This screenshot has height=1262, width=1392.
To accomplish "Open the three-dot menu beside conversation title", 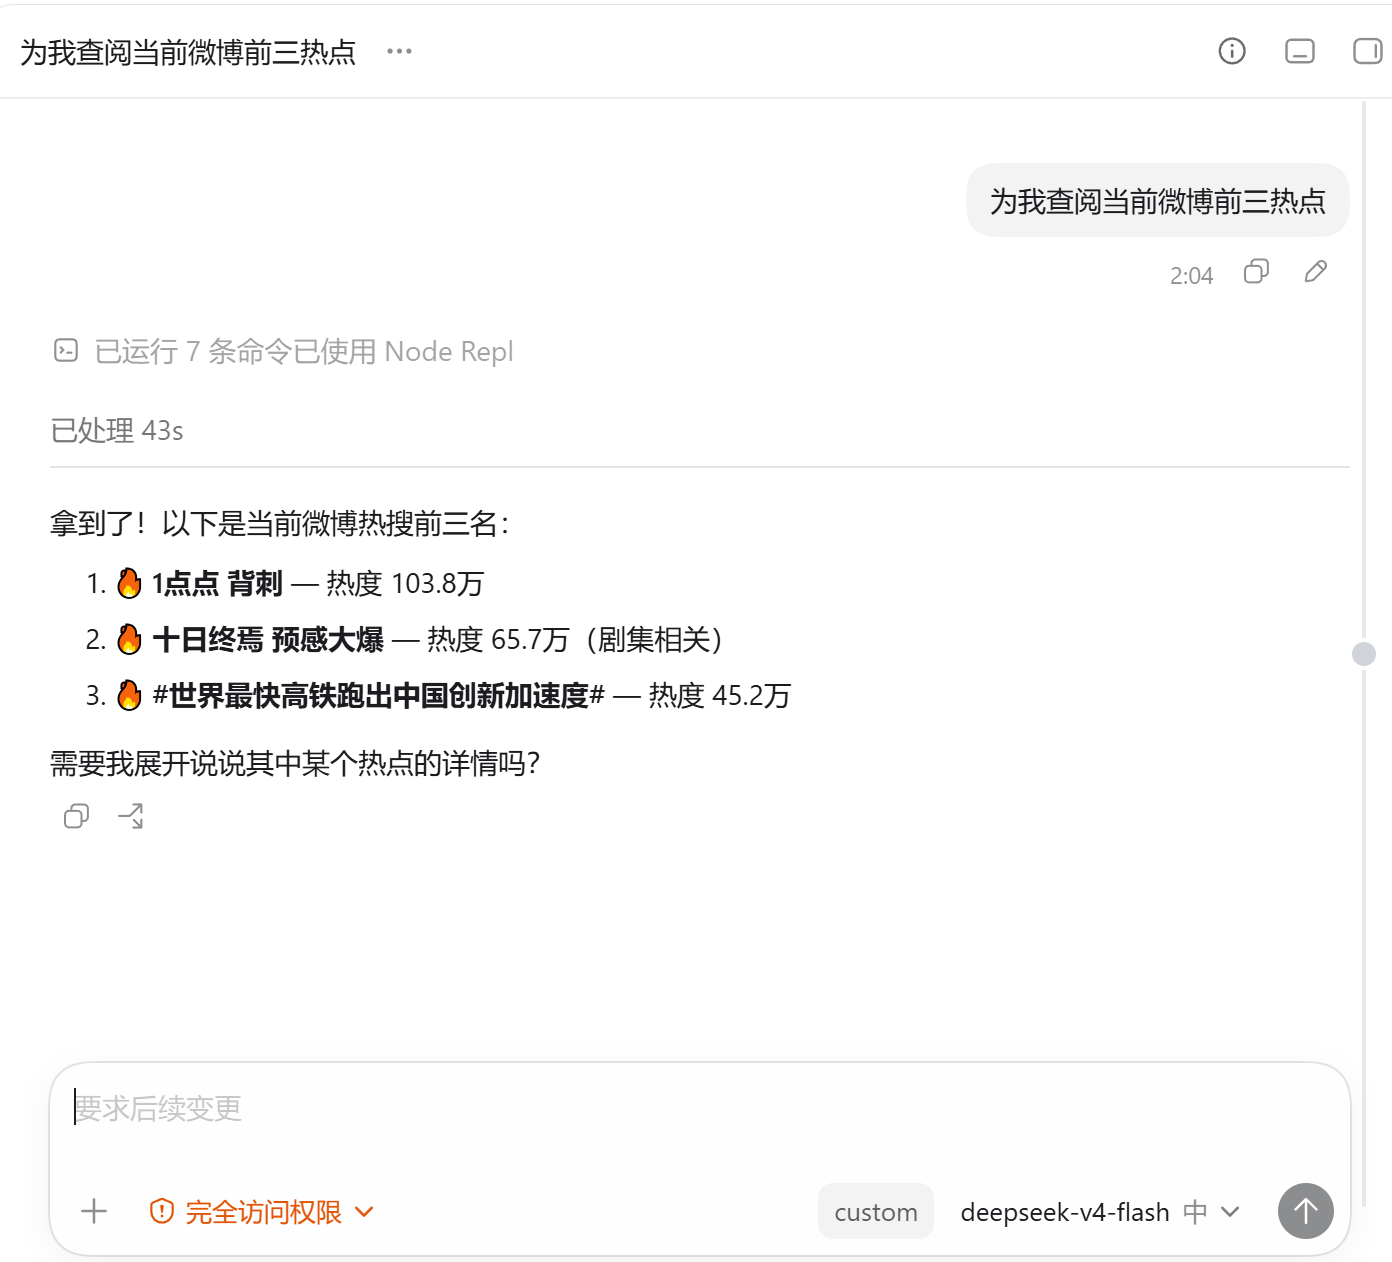I will pos(399,51).
